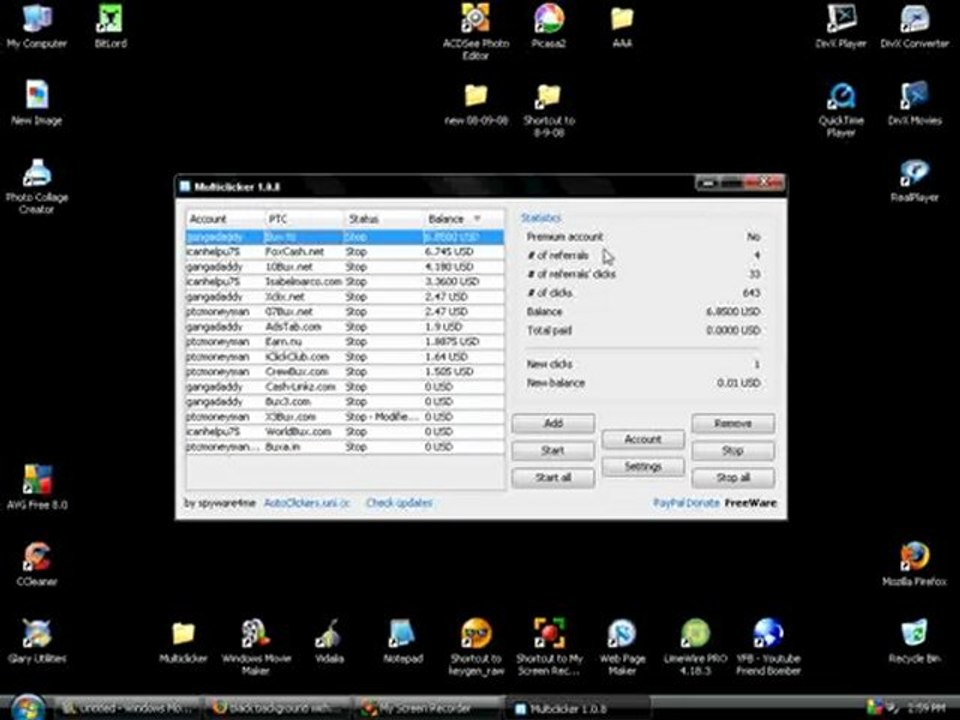Click the Add button in Multiclicker
960x720 pixels.
tap(553, 423)
